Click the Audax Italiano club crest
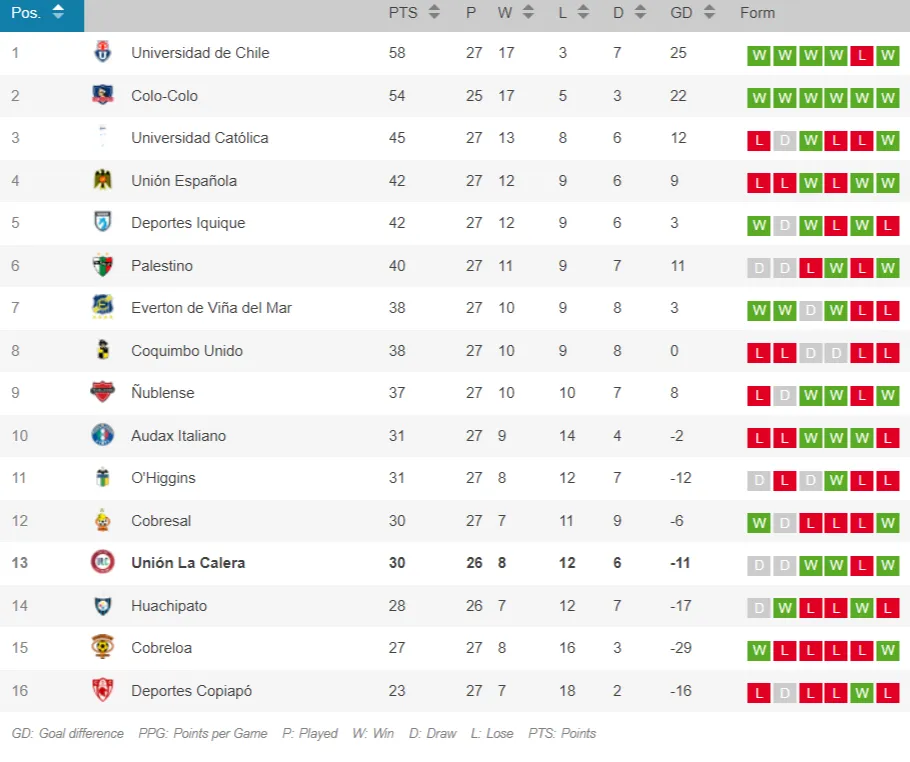Viewport: 910px width, 762px height. pyautogui.click(x=102, y=436)
